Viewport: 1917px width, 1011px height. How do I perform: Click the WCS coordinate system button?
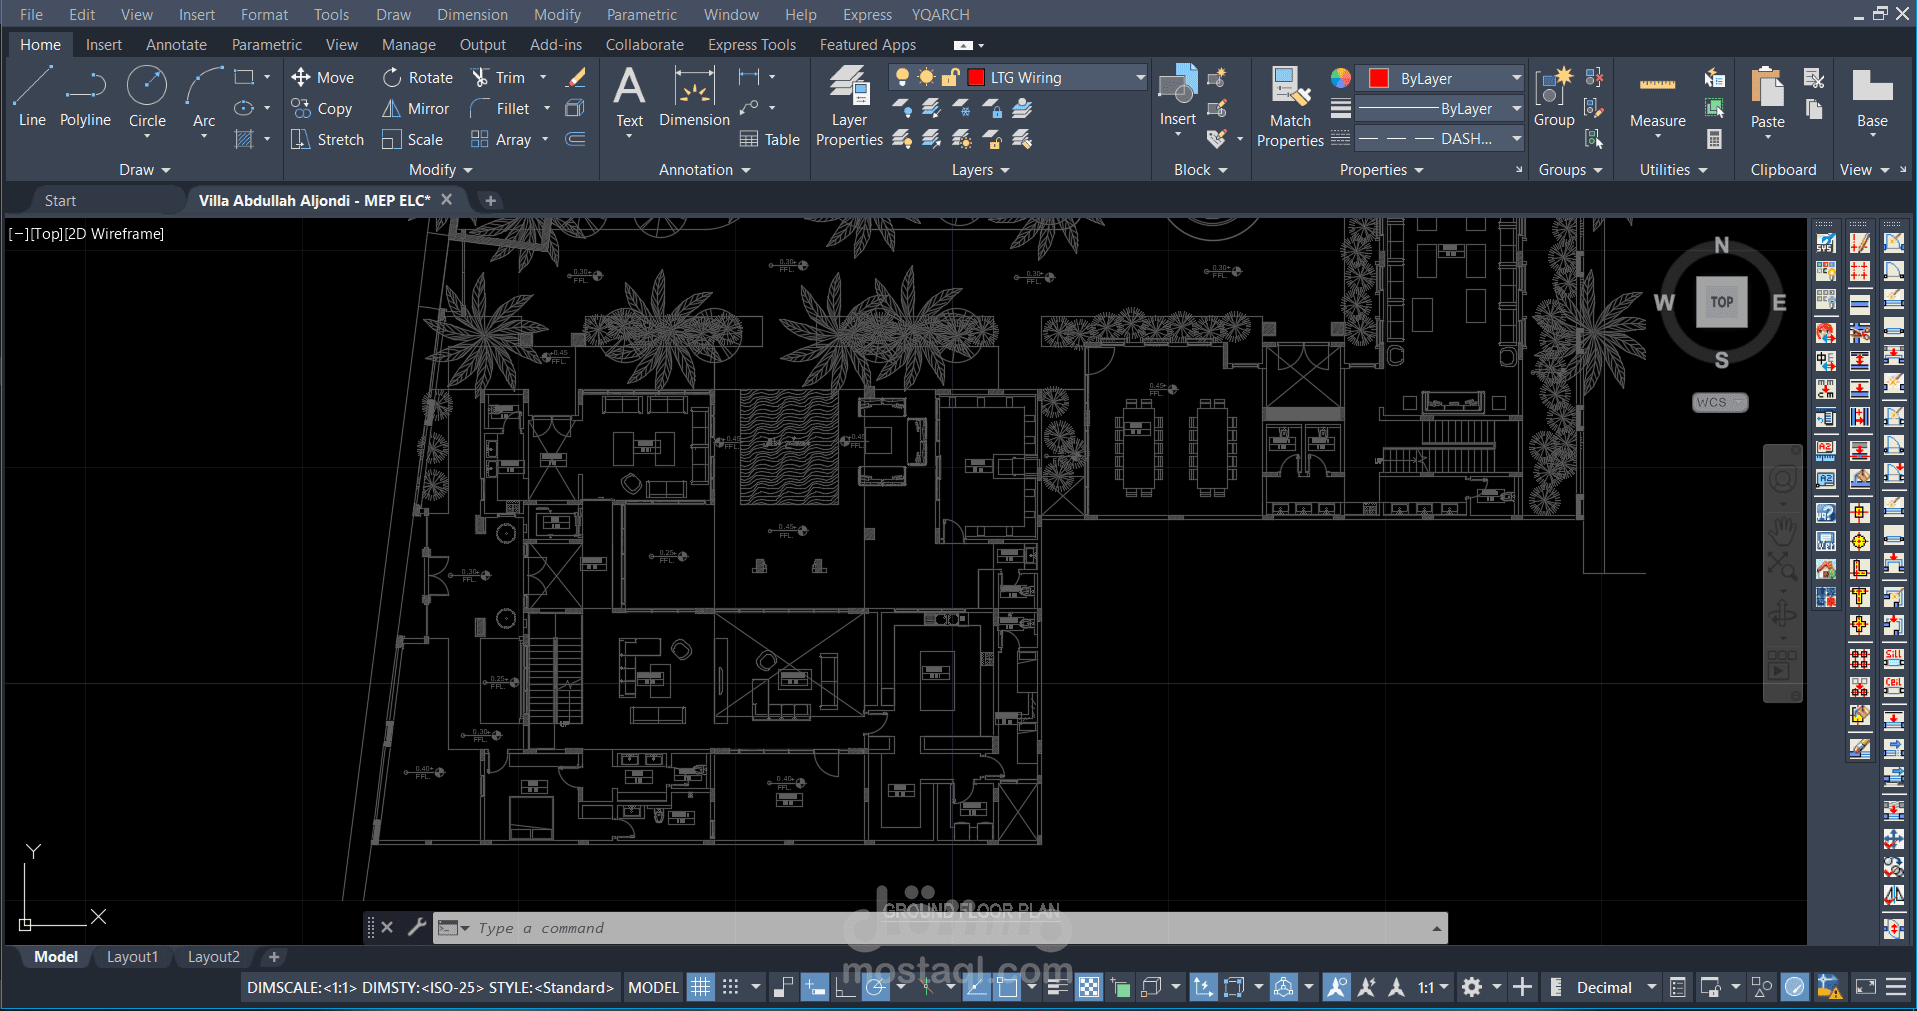pyautogui.click(x=1720, y=402)
